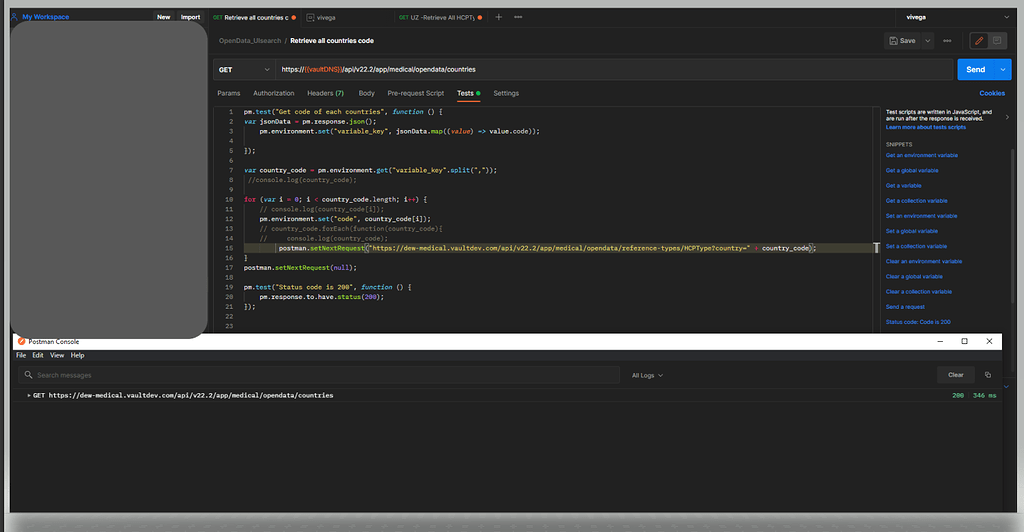Collapse the snippets panel with chevron
Viewport: 1024px width, 532px height.
coord(1007,117)
